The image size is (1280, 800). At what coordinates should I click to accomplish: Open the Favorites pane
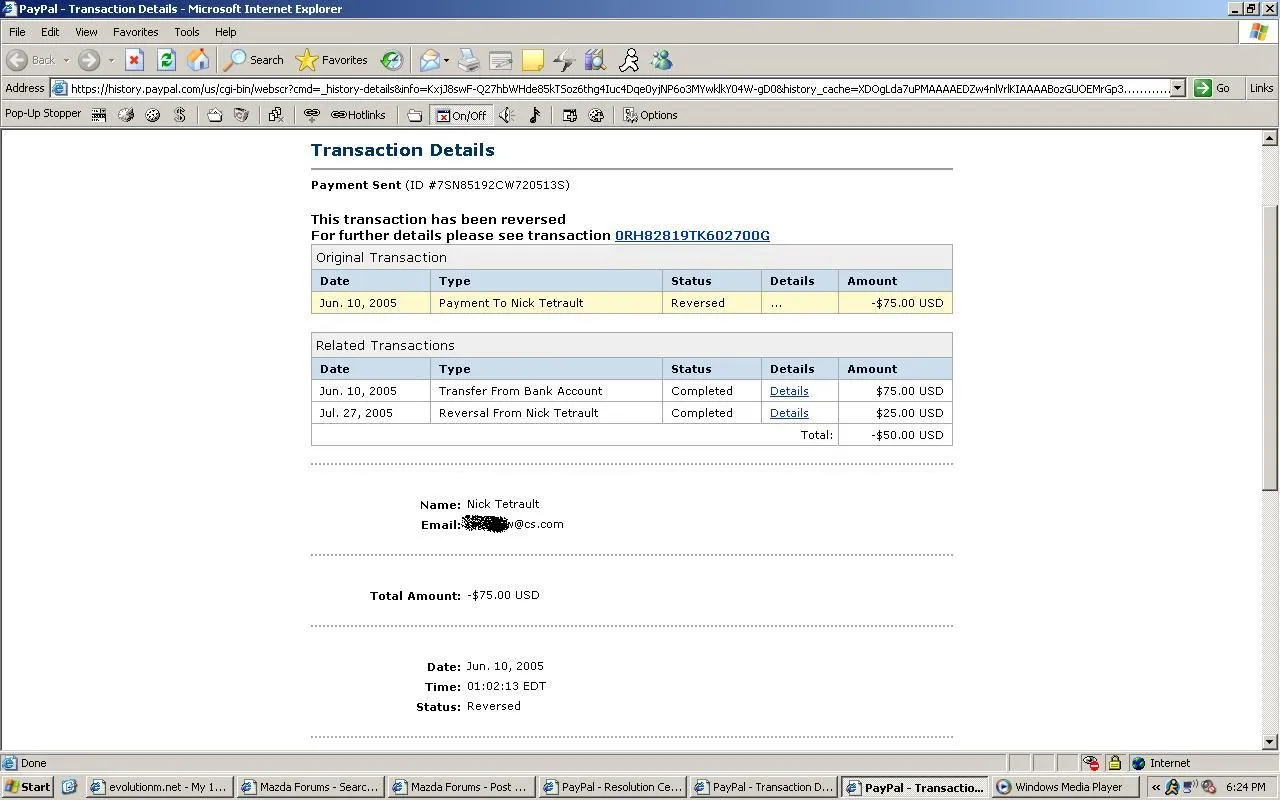(x=332, y=60)
